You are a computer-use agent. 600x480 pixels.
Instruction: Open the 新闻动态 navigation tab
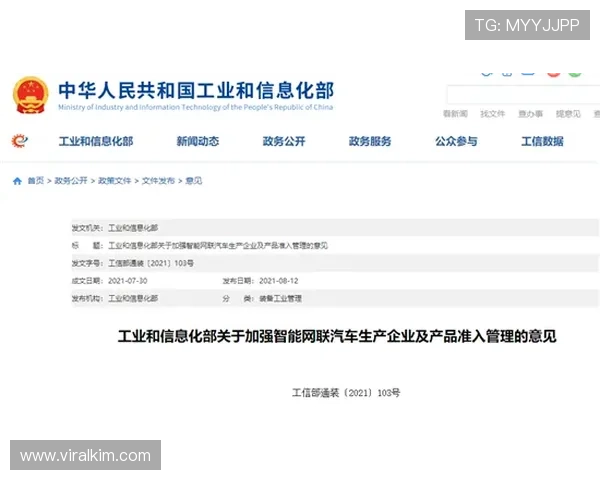click(x=197, y=141)
